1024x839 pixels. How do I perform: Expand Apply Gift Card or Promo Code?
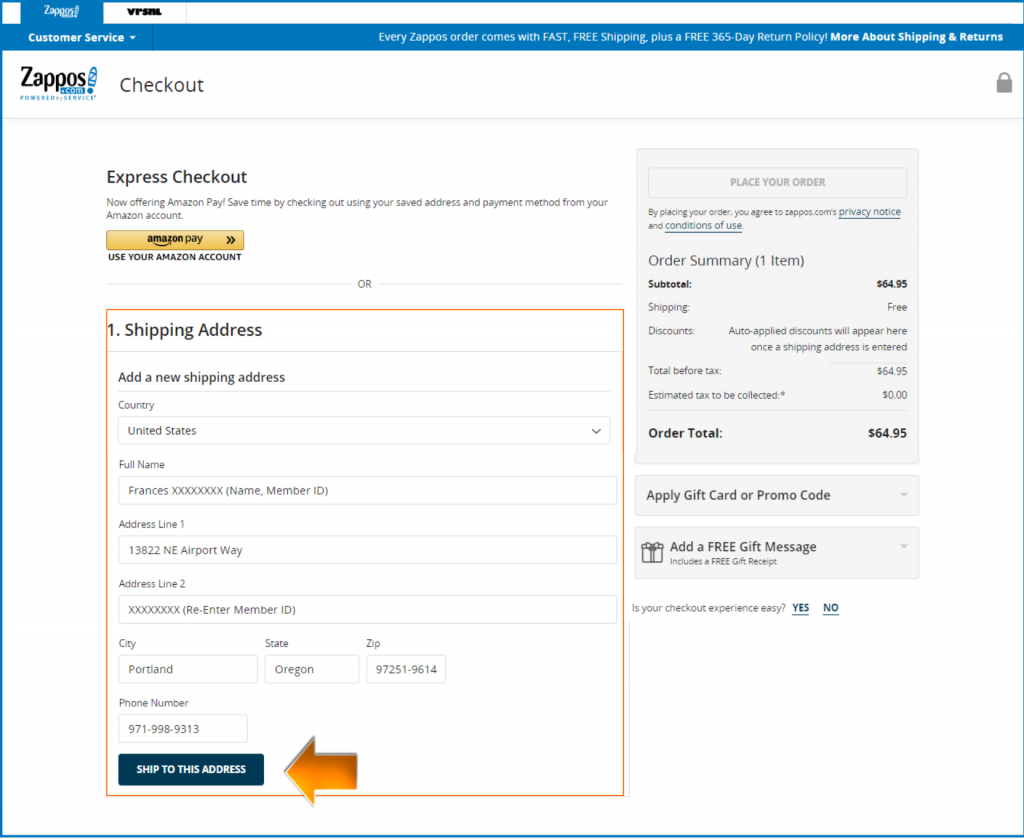click(x=776, y=496)
